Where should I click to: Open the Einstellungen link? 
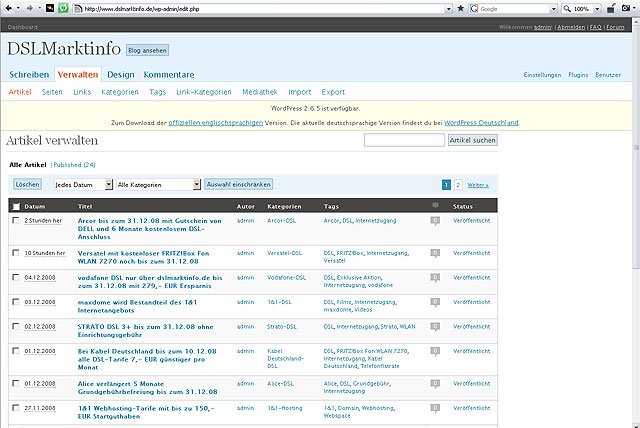click(x=542, y=75)
